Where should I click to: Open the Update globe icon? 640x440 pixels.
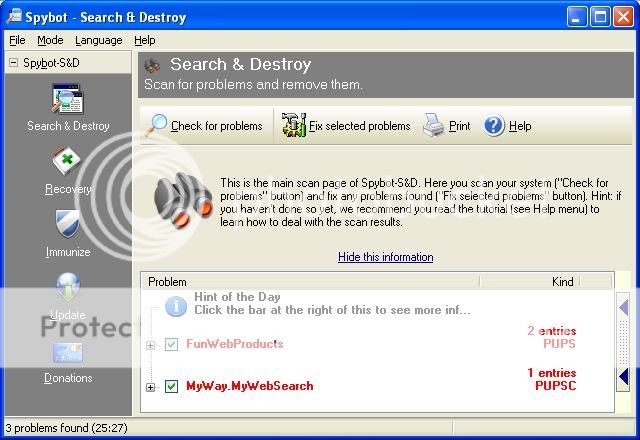pos(68,287)
